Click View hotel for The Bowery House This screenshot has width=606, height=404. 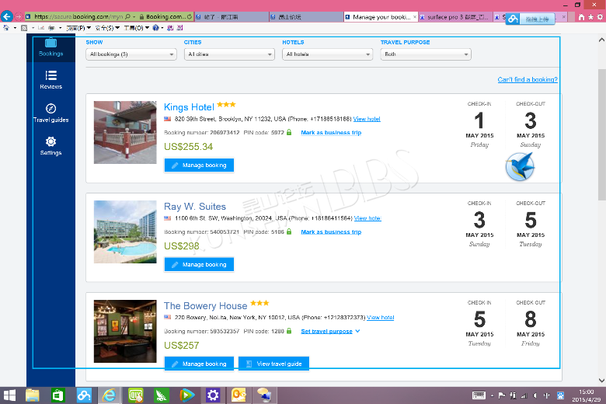tap(380, 317)
